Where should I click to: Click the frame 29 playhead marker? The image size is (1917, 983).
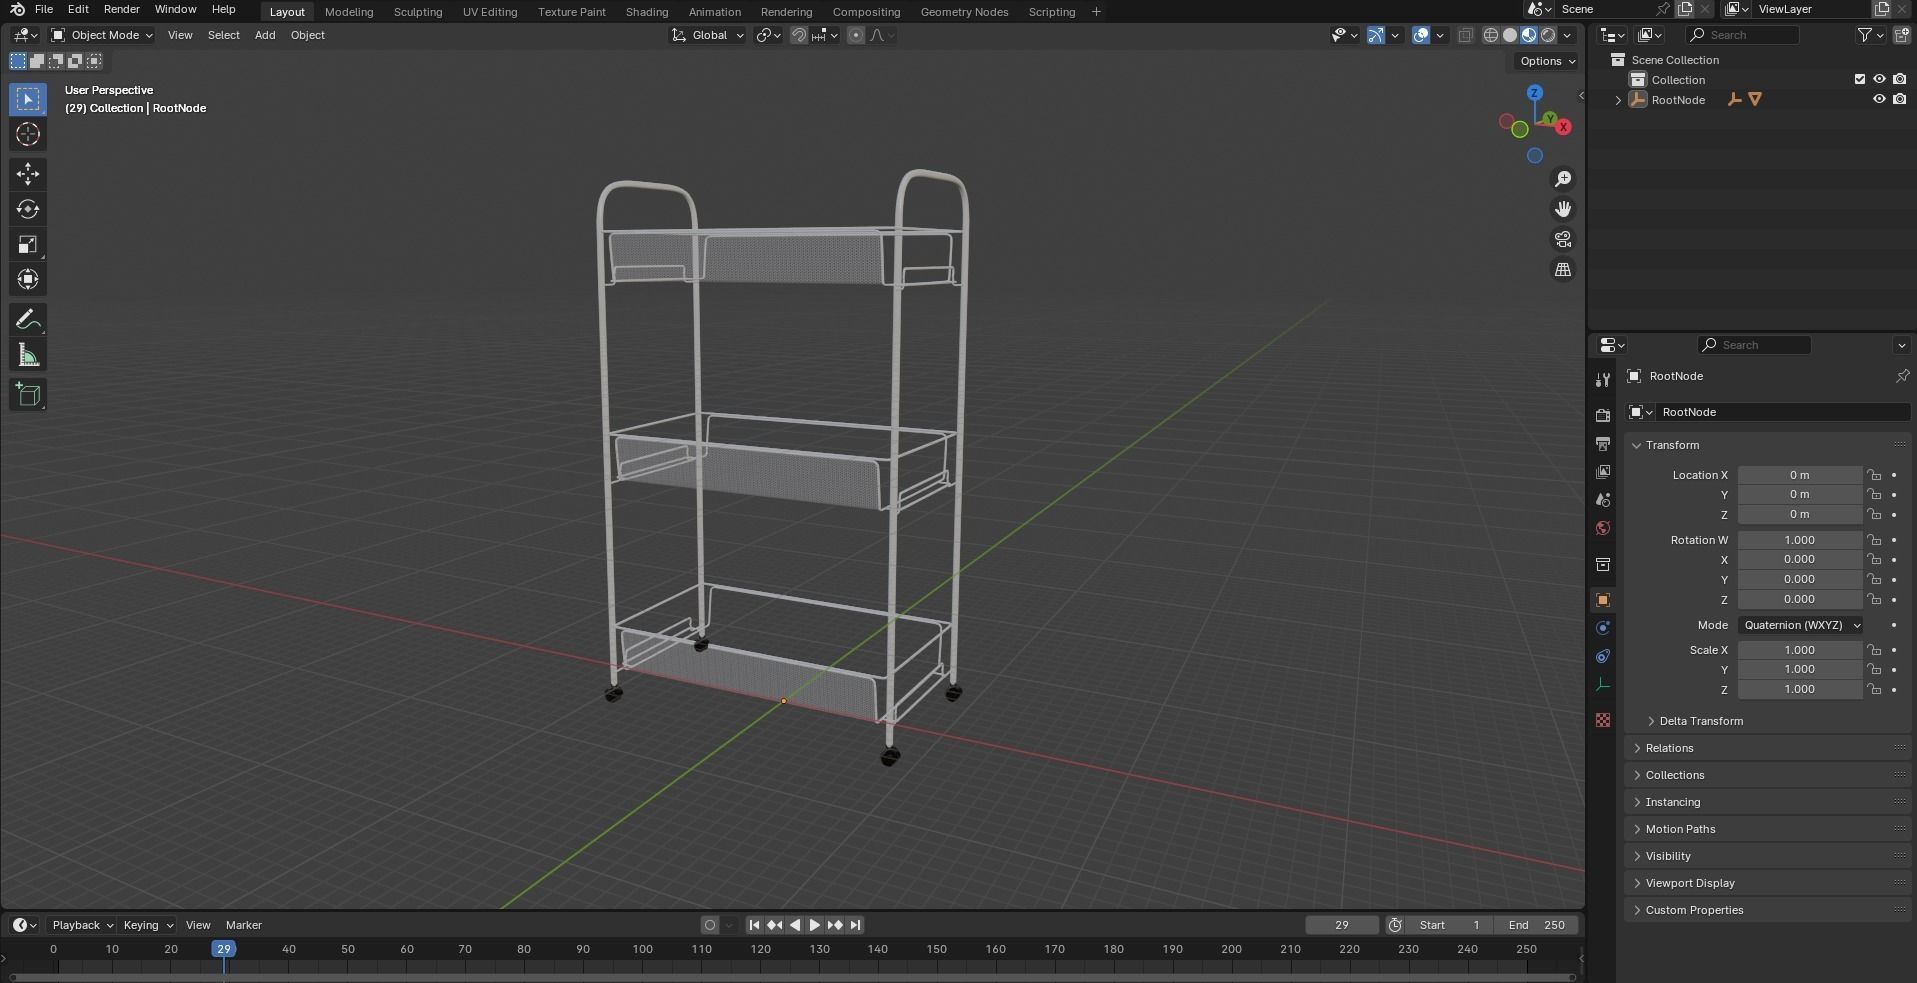[x=224, y=949]
